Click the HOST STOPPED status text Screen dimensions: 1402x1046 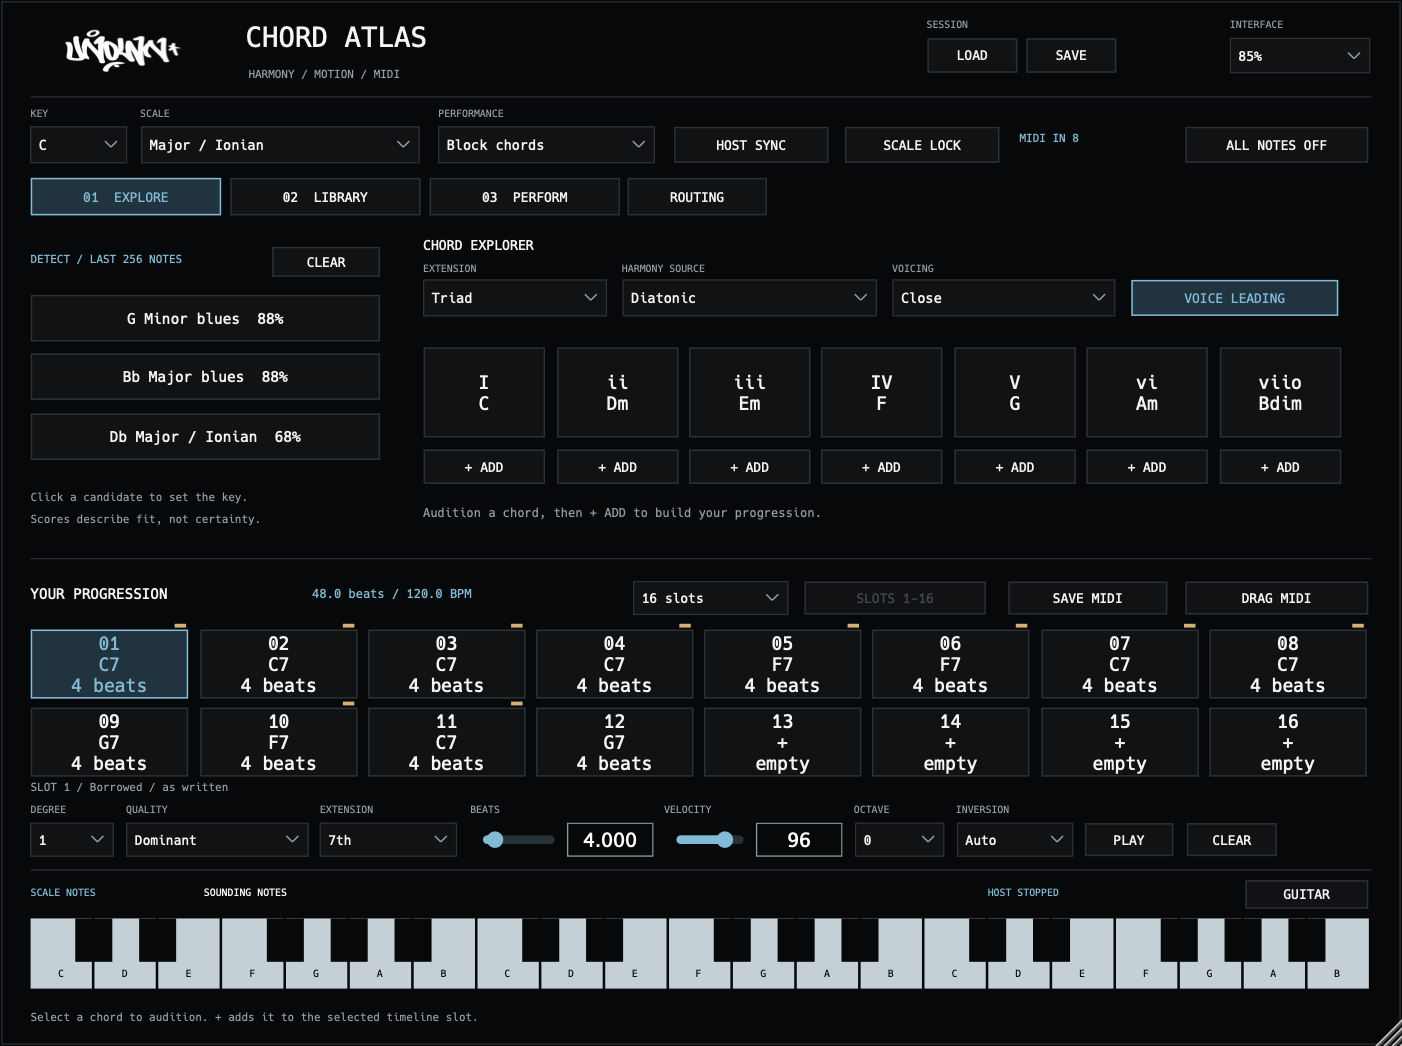[1023, 892]
